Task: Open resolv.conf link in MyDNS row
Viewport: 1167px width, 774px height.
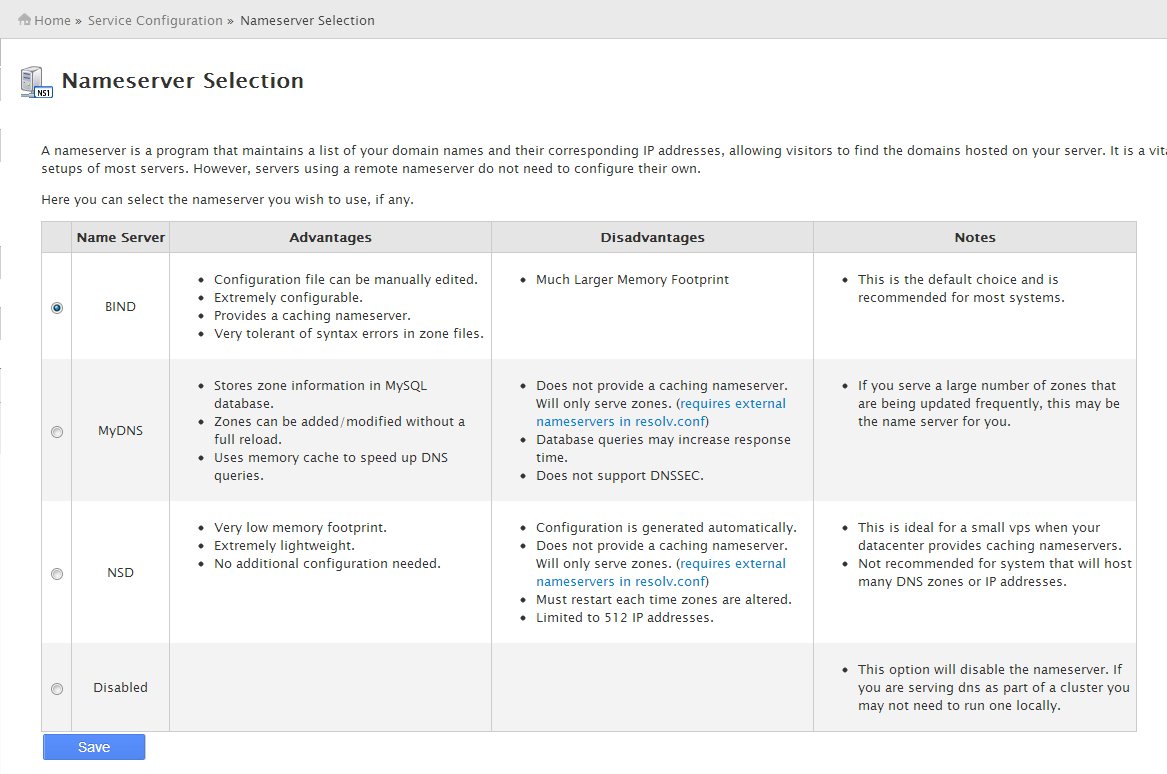Action: 661,412
